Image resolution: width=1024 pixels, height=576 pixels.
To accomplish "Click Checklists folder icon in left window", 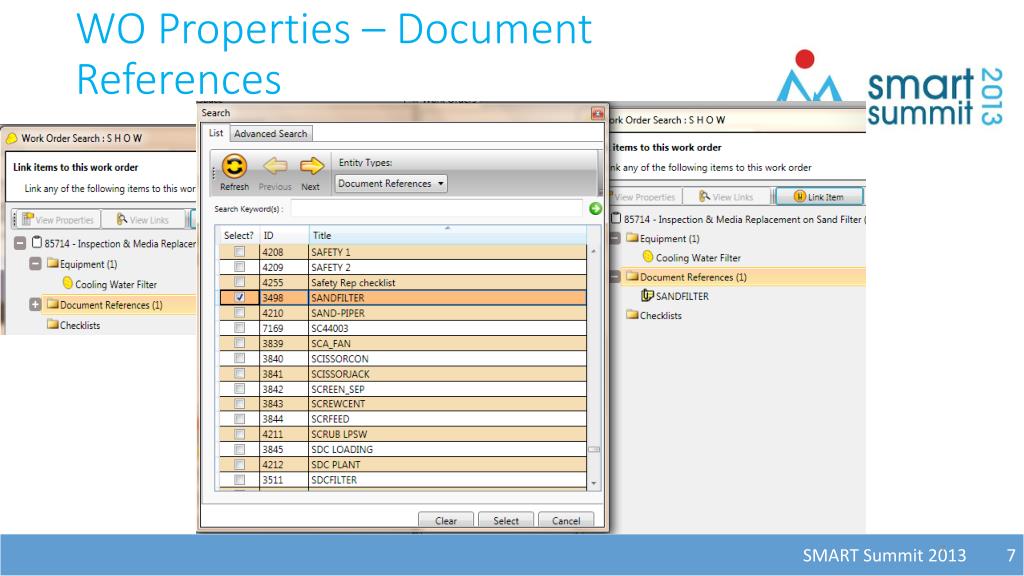I will point(53,324).
